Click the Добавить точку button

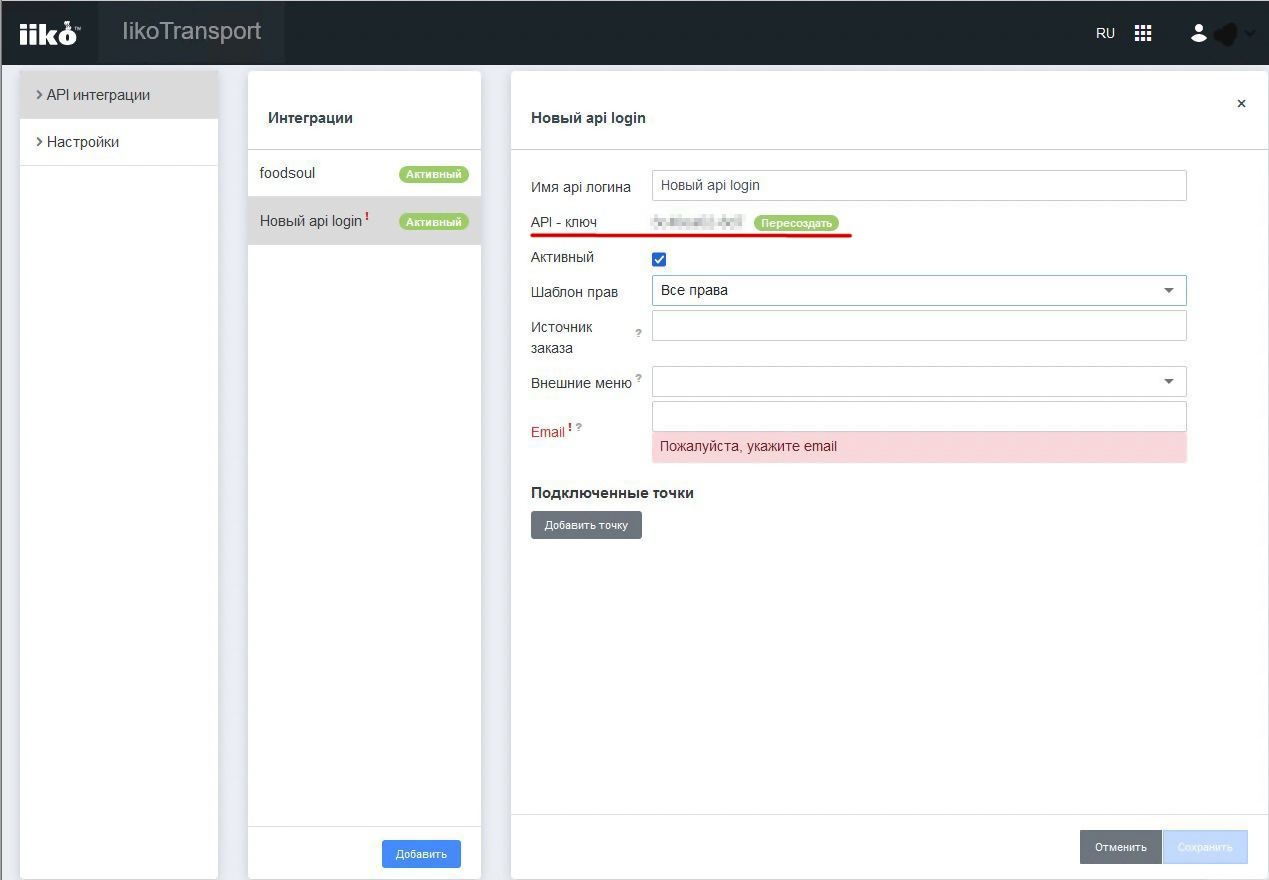pyautogui.click(x=586, y=525)
